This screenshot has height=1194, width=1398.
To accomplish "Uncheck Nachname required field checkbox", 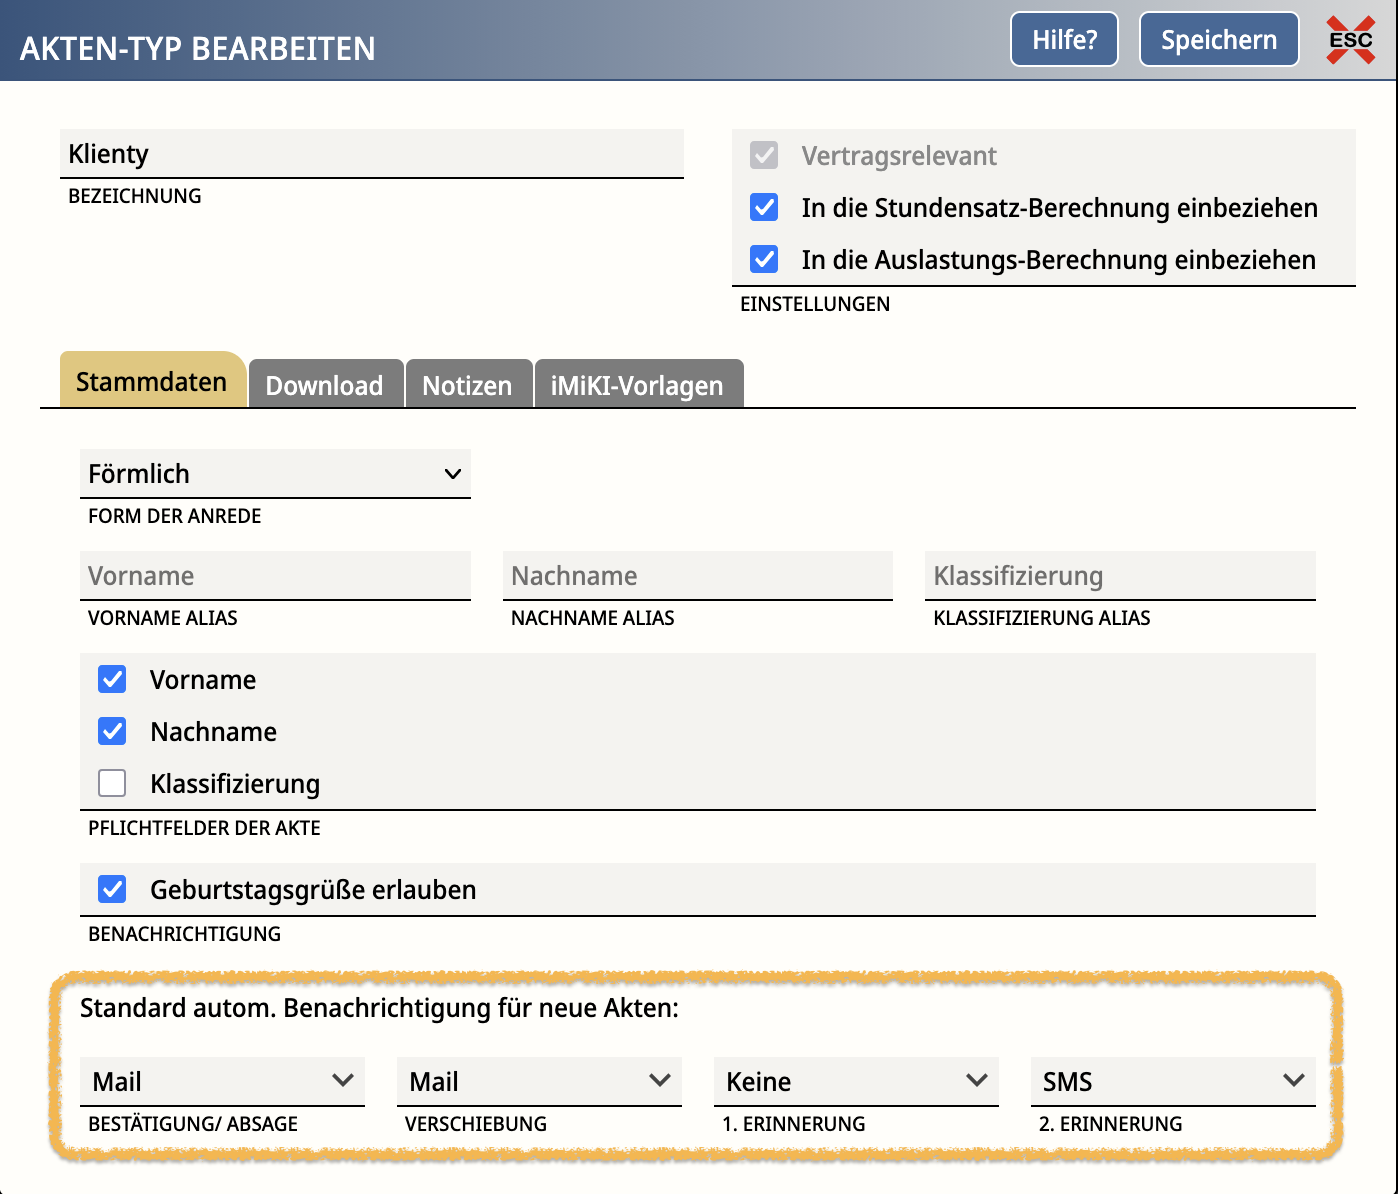I will [112, 732].
